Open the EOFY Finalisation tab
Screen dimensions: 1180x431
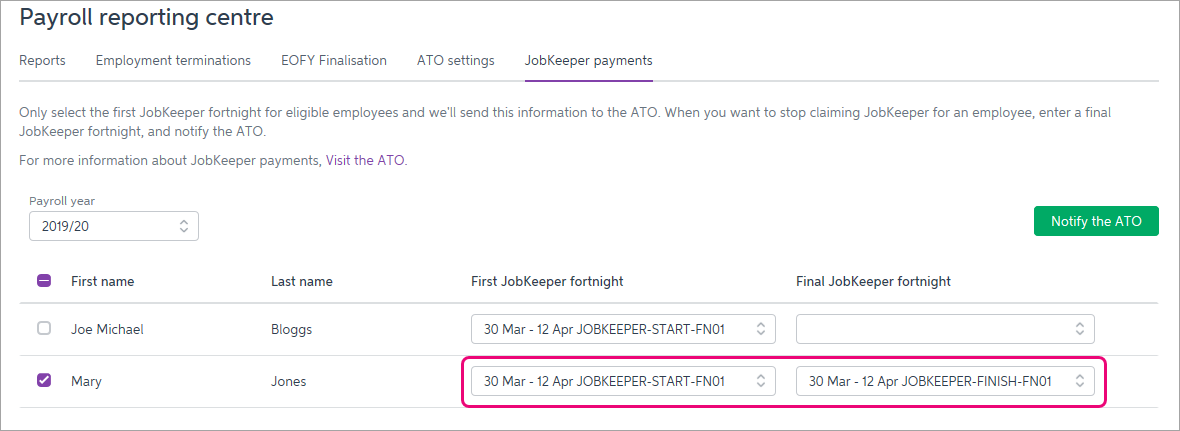point(334,60)
